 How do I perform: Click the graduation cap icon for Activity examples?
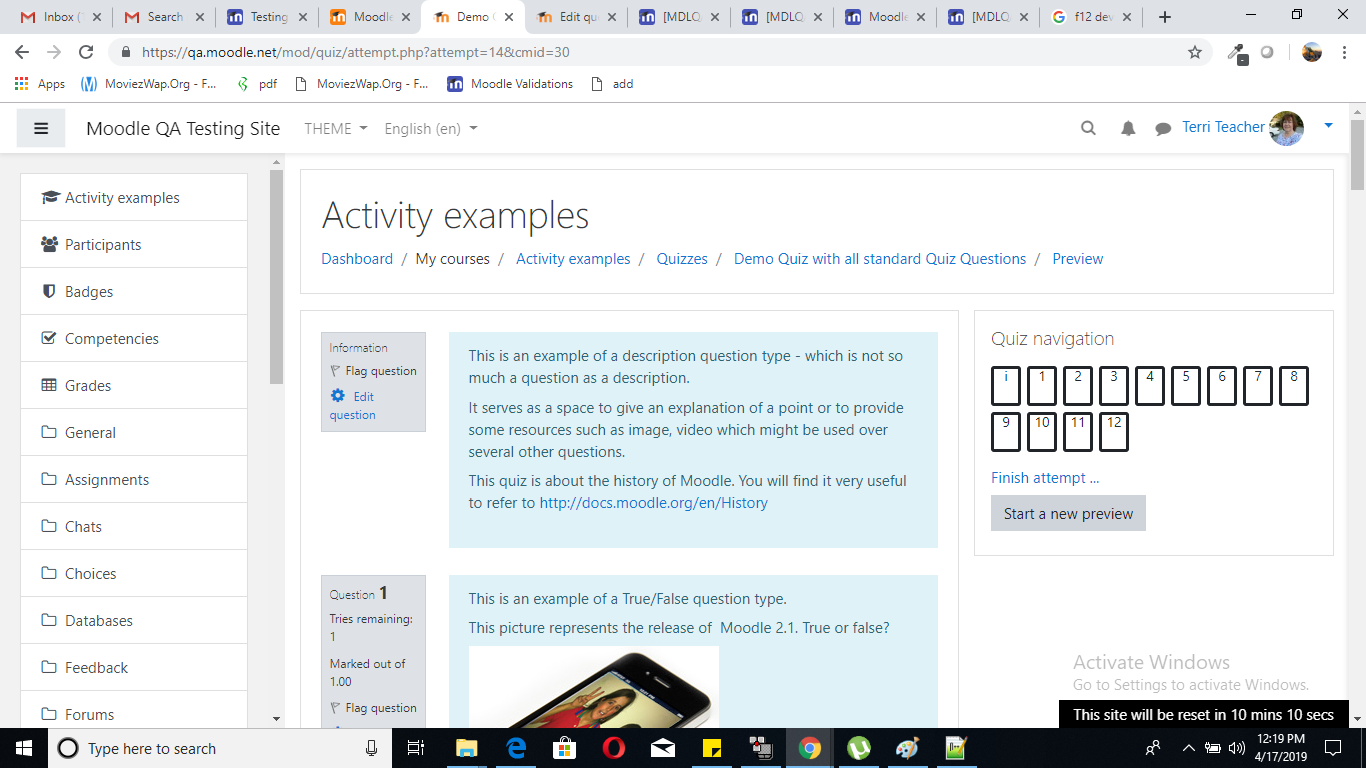[50, 197]
